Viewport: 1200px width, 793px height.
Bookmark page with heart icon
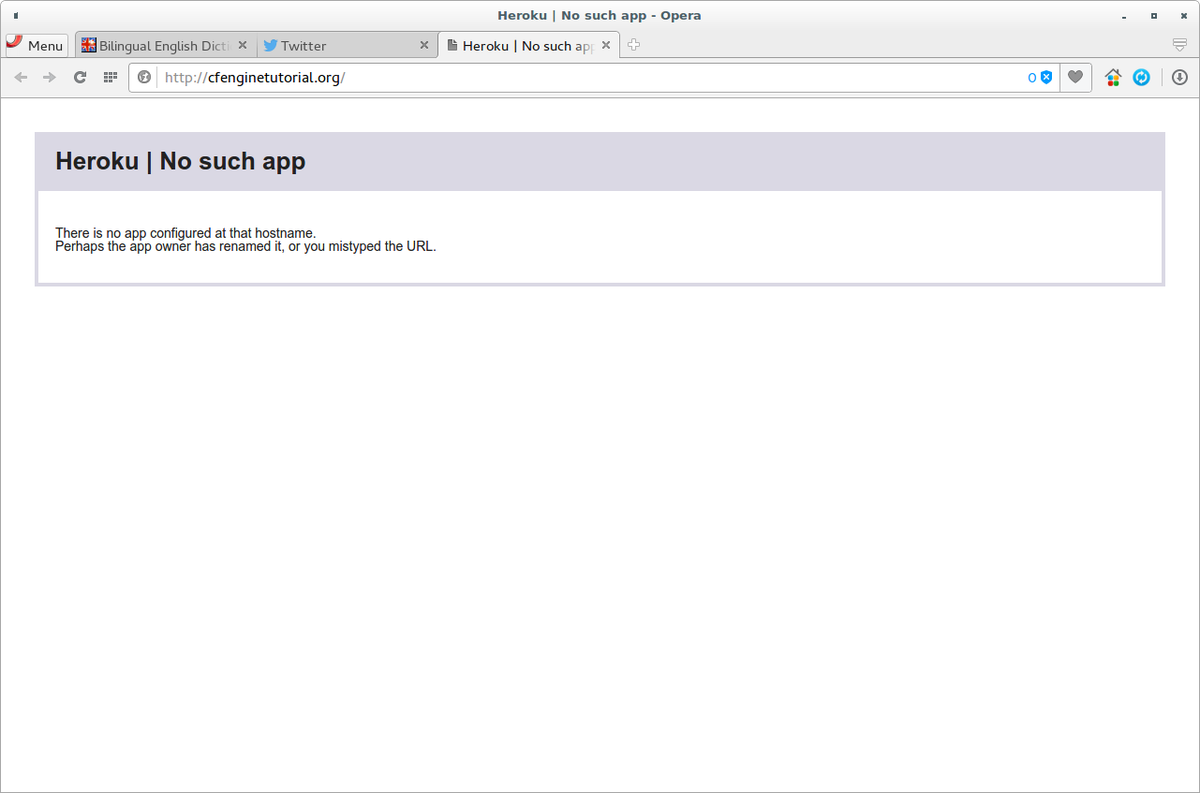[x=1076, y=77]
